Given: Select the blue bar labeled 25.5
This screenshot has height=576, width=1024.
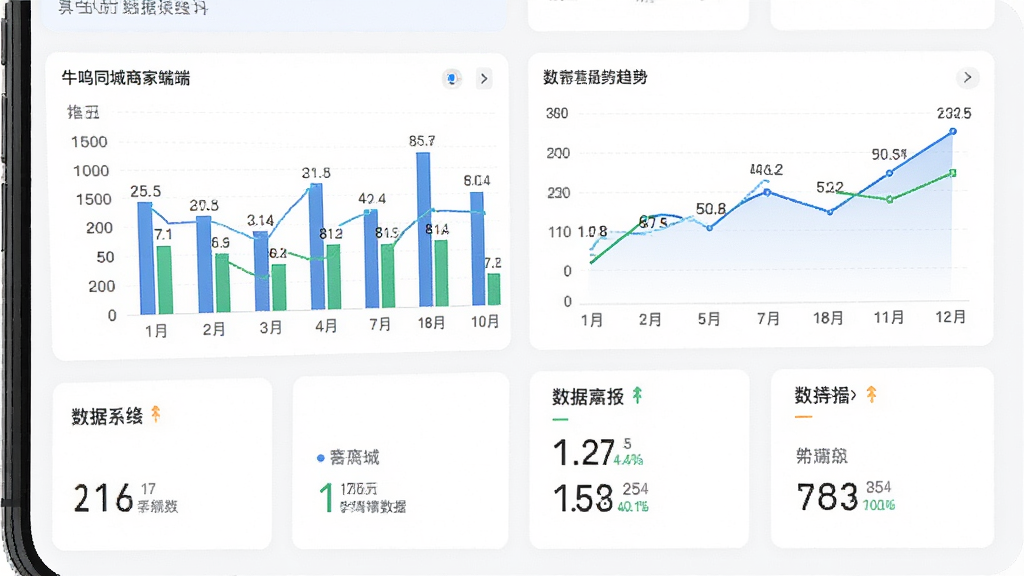Looking at the screenshot, I should pyautogui.click(x=146, y=258).
